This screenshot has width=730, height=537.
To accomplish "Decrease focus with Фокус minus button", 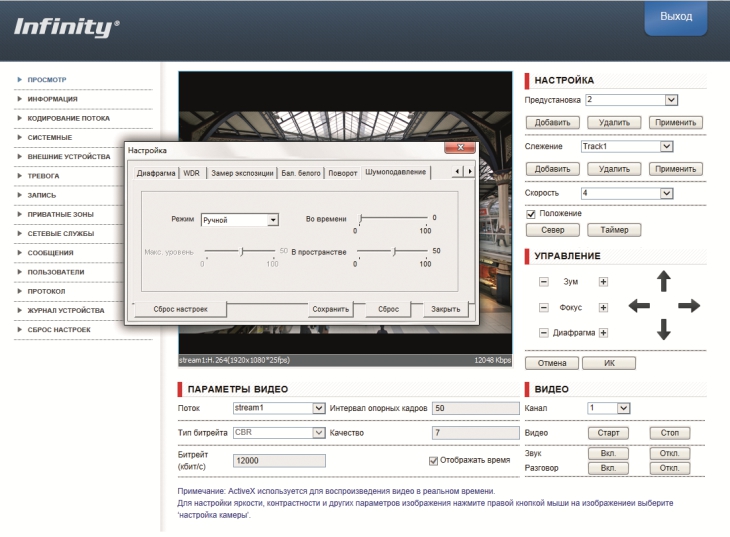I will click(x=543, y=307).
